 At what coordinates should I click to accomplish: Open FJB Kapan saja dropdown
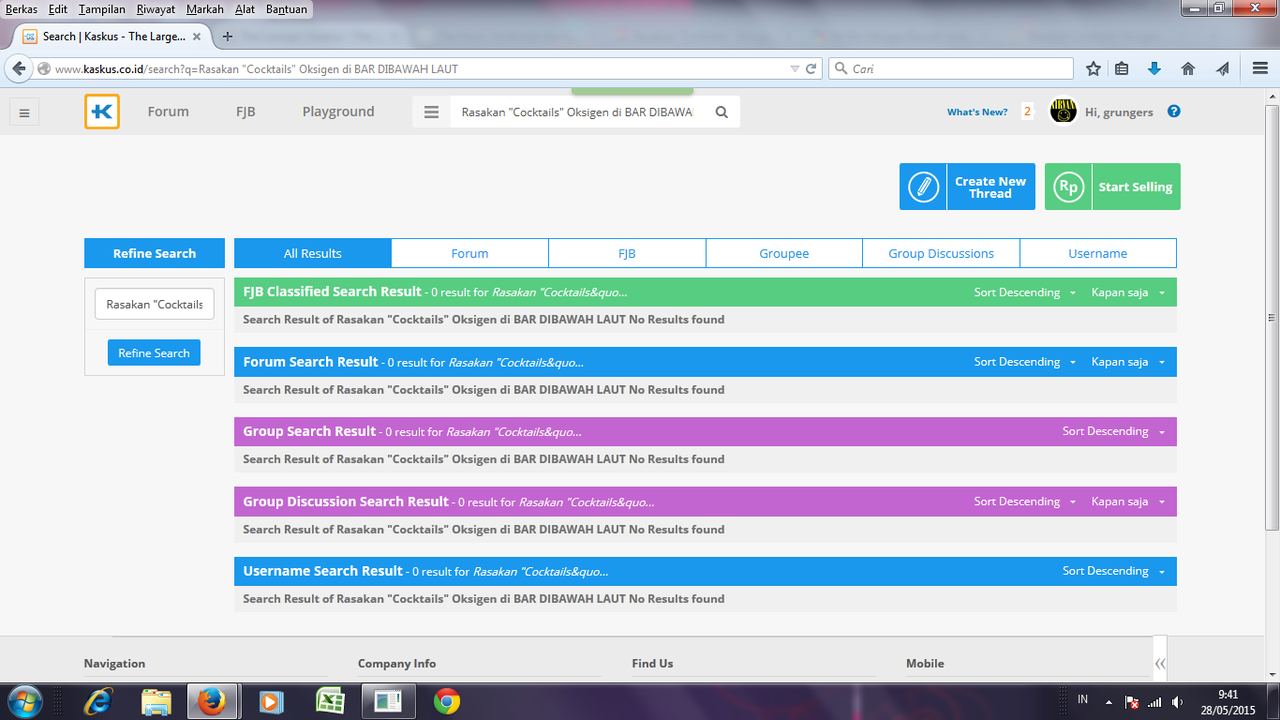(x=1128, y=292)
